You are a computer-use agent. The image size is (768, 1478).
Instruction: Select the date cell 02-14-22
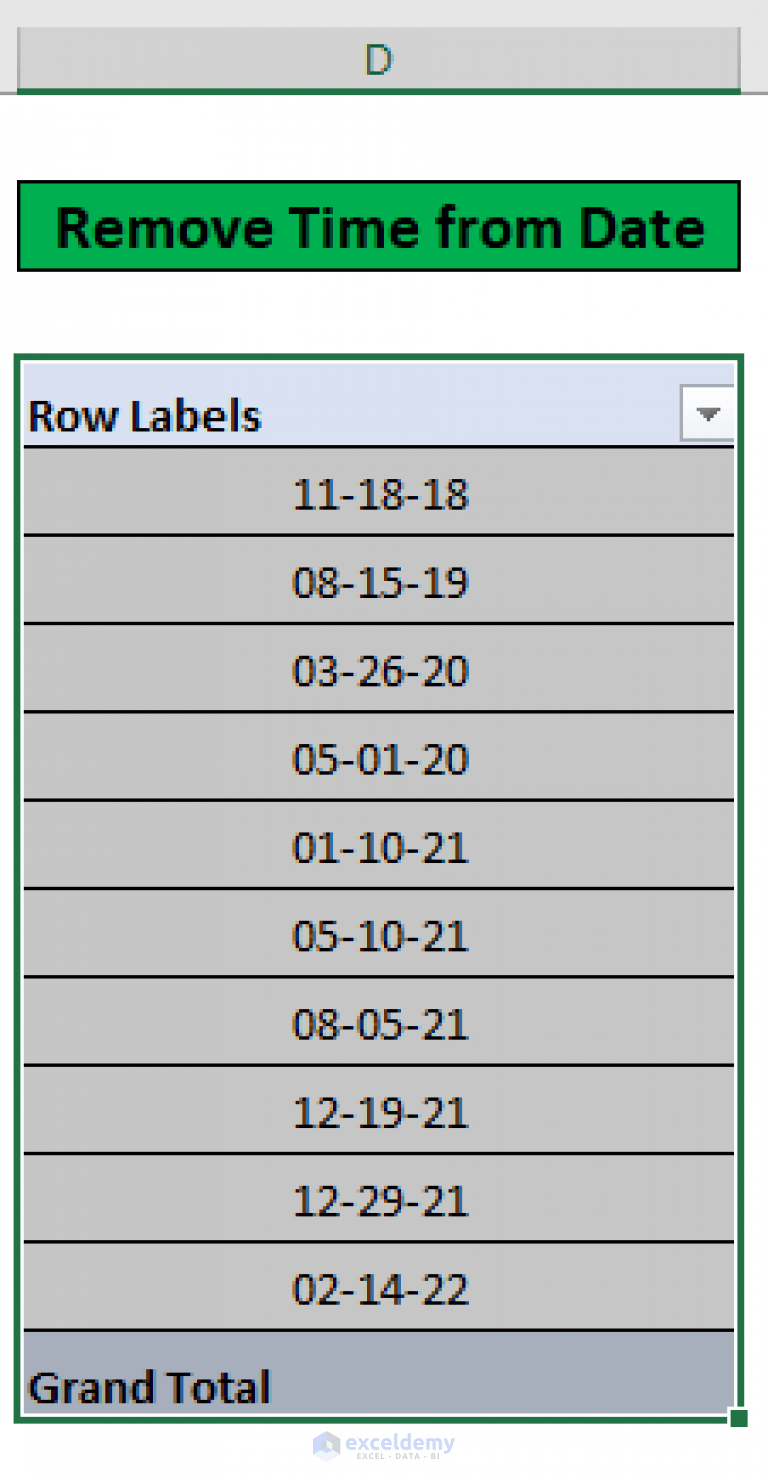coord(380,1288)
